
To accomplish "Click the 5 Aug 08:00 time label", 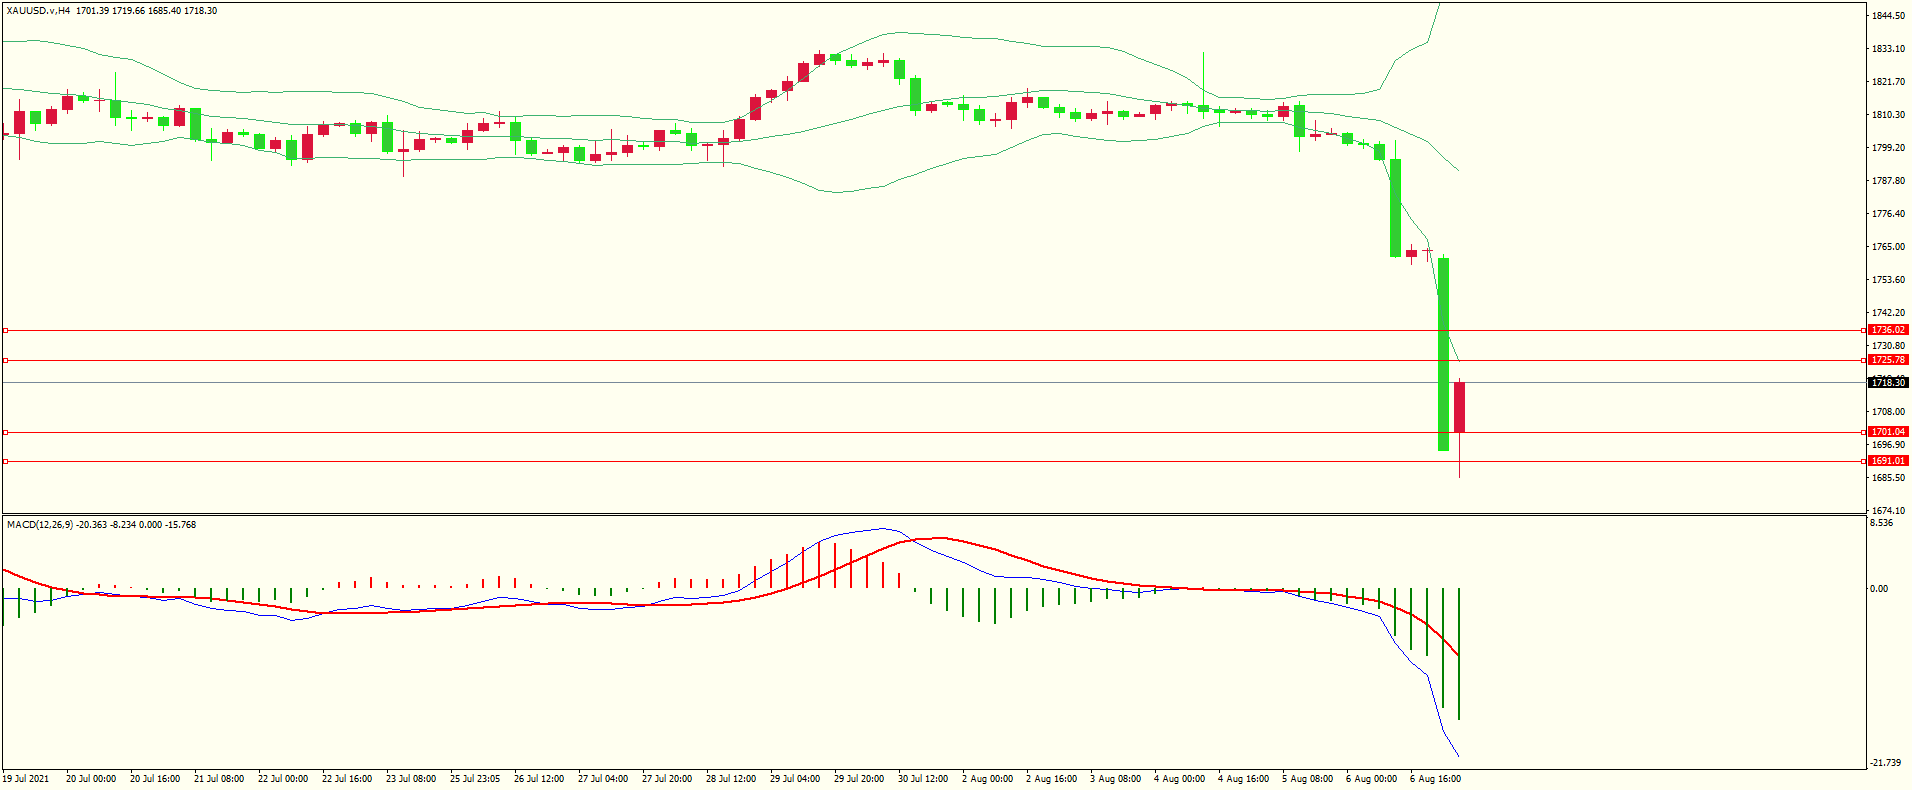I will click(1307, 779).
